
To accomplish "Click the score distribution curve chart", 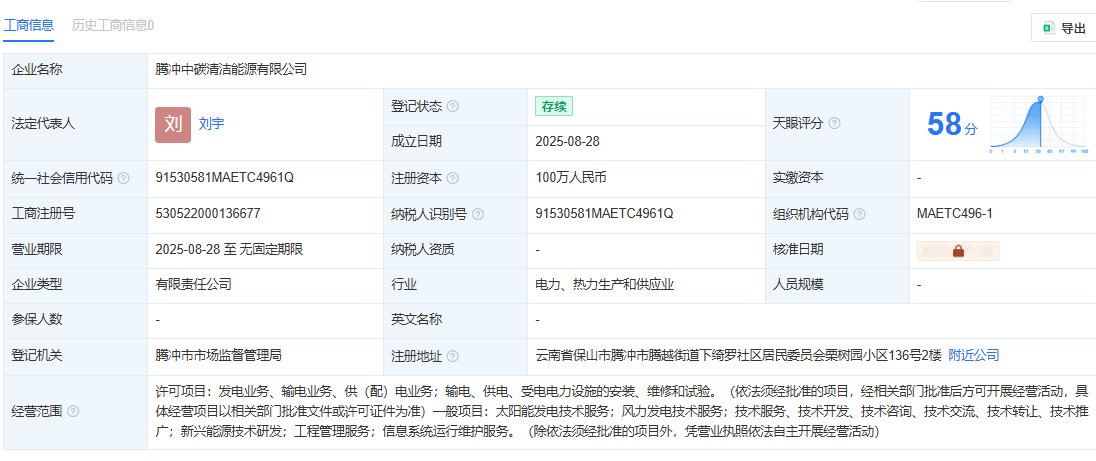I will click(x=1039, y=124).
